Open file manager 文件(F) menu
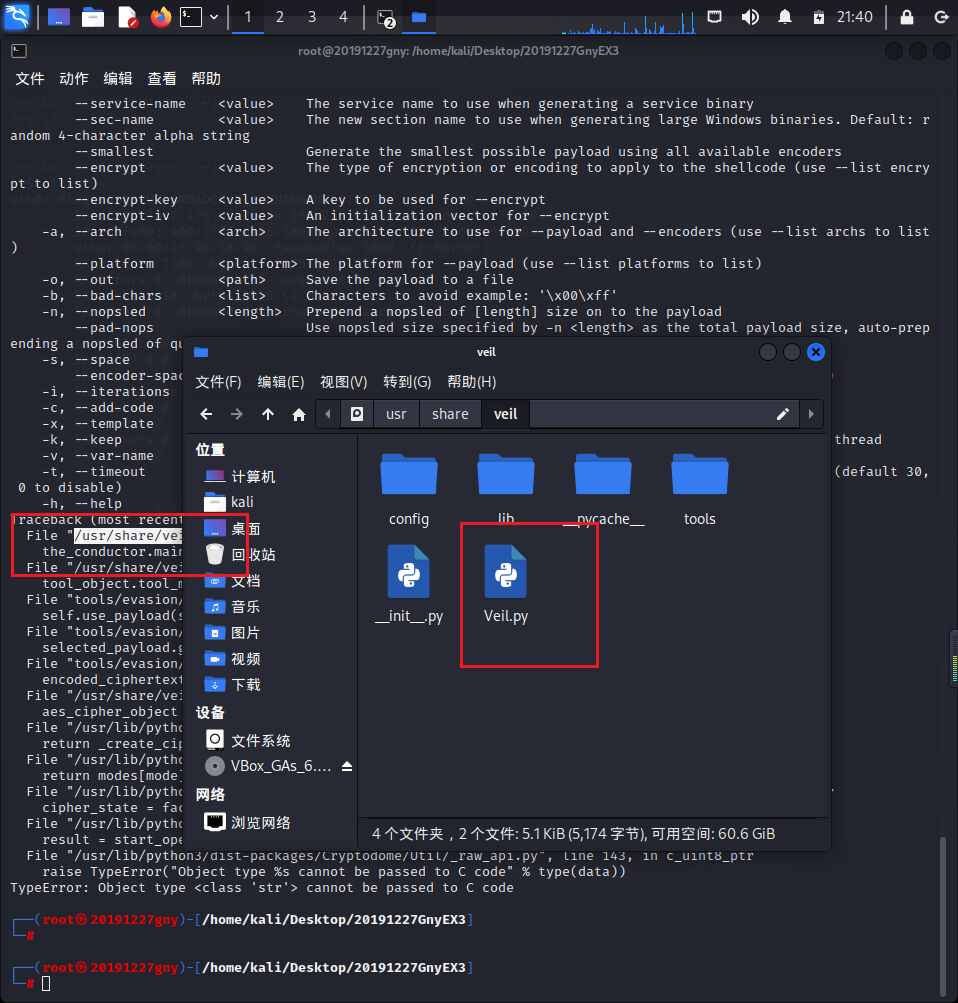 click(218, 382)
